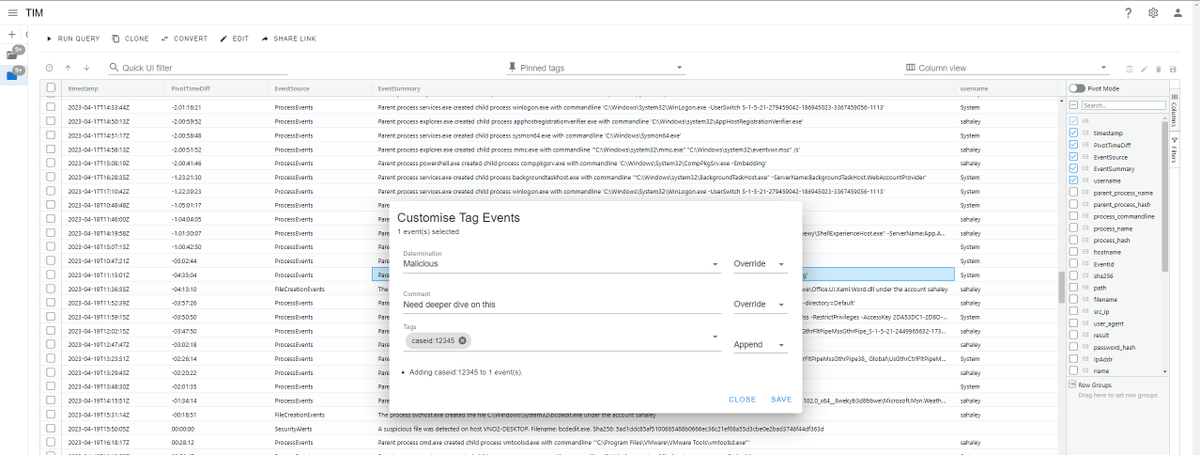Close the Customise Tag Events dialog
This screenshot has width=1200, height=455.
[x=742, y=399]
